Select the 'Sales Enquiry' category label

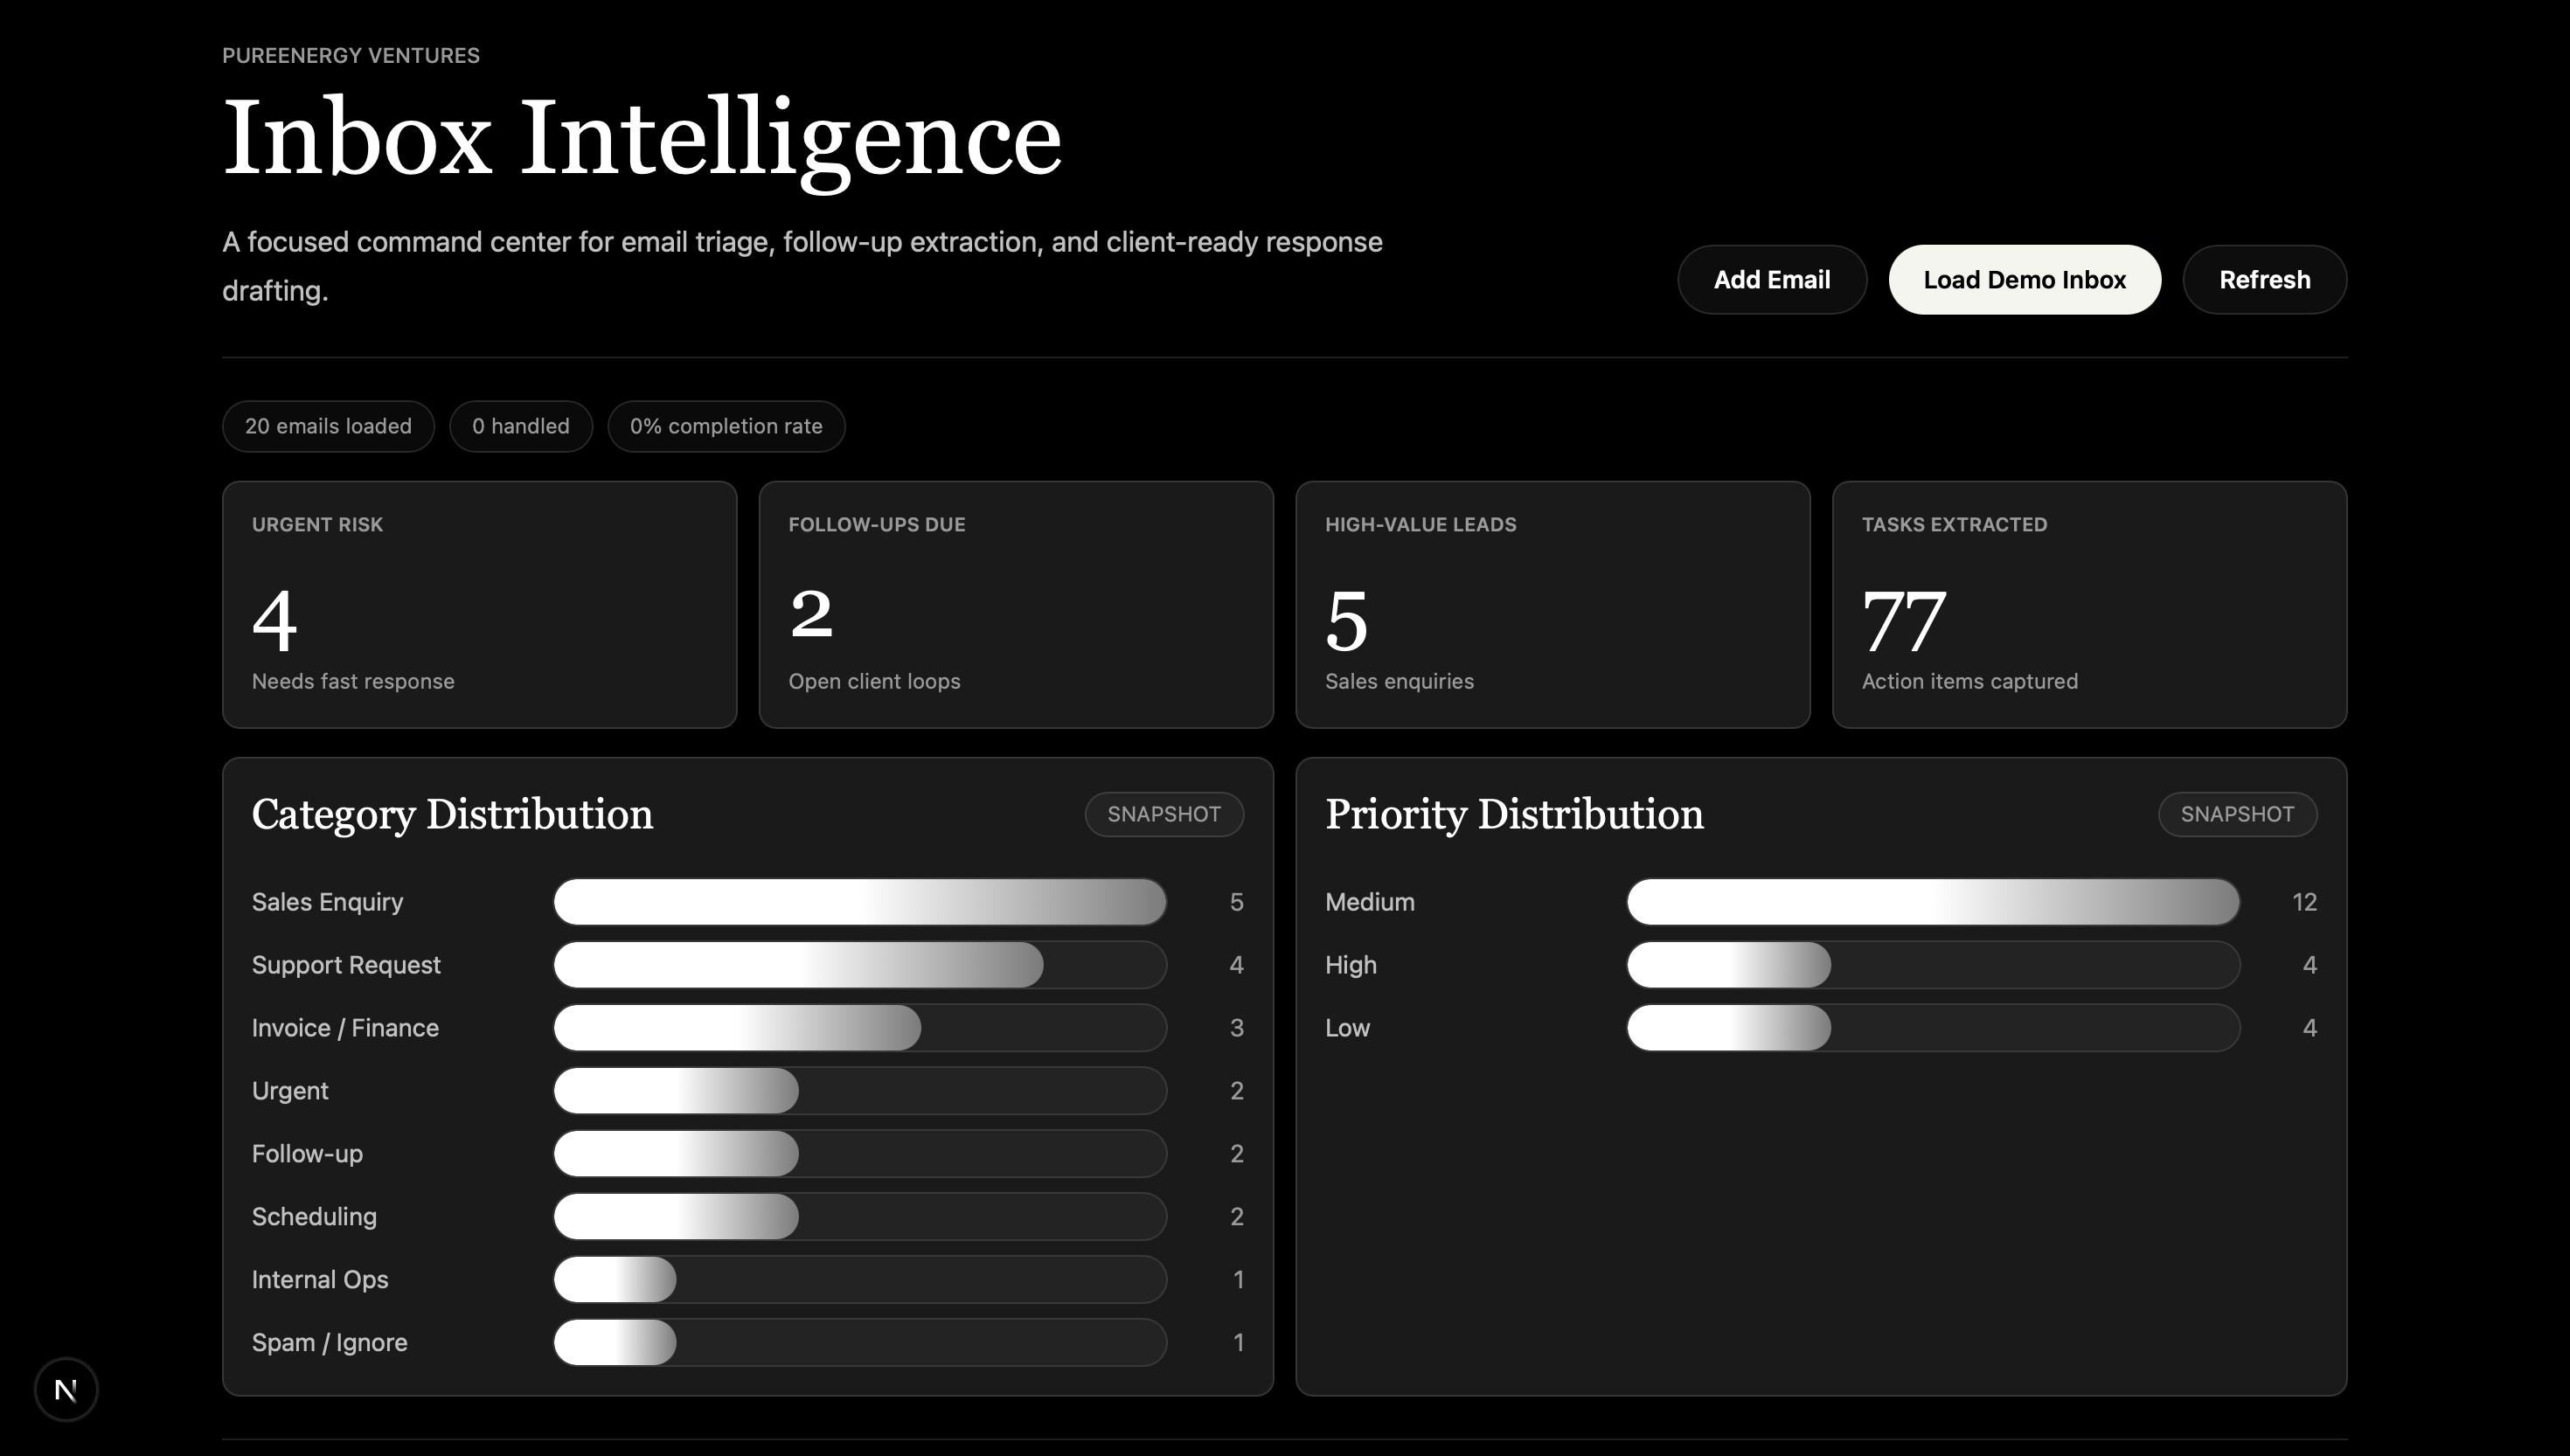pos(327,902)
